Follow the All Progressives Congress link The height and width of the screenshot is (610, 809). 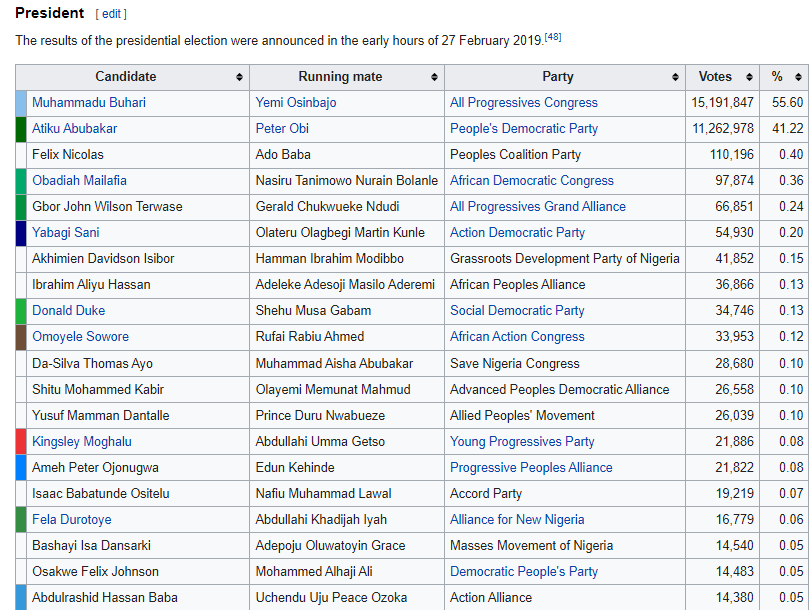point(524,102)
